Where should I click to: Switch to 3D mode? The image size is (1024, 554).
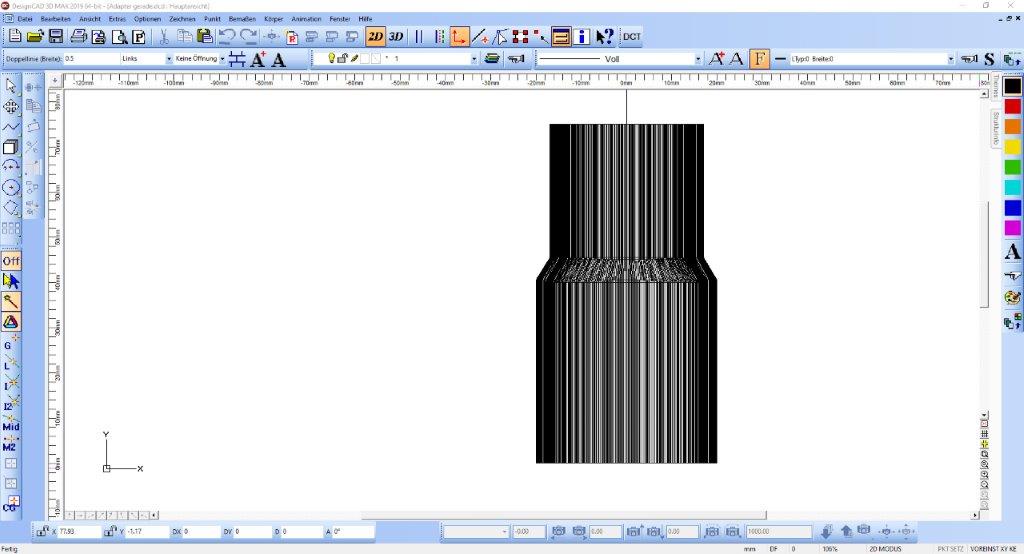point(396,37)
